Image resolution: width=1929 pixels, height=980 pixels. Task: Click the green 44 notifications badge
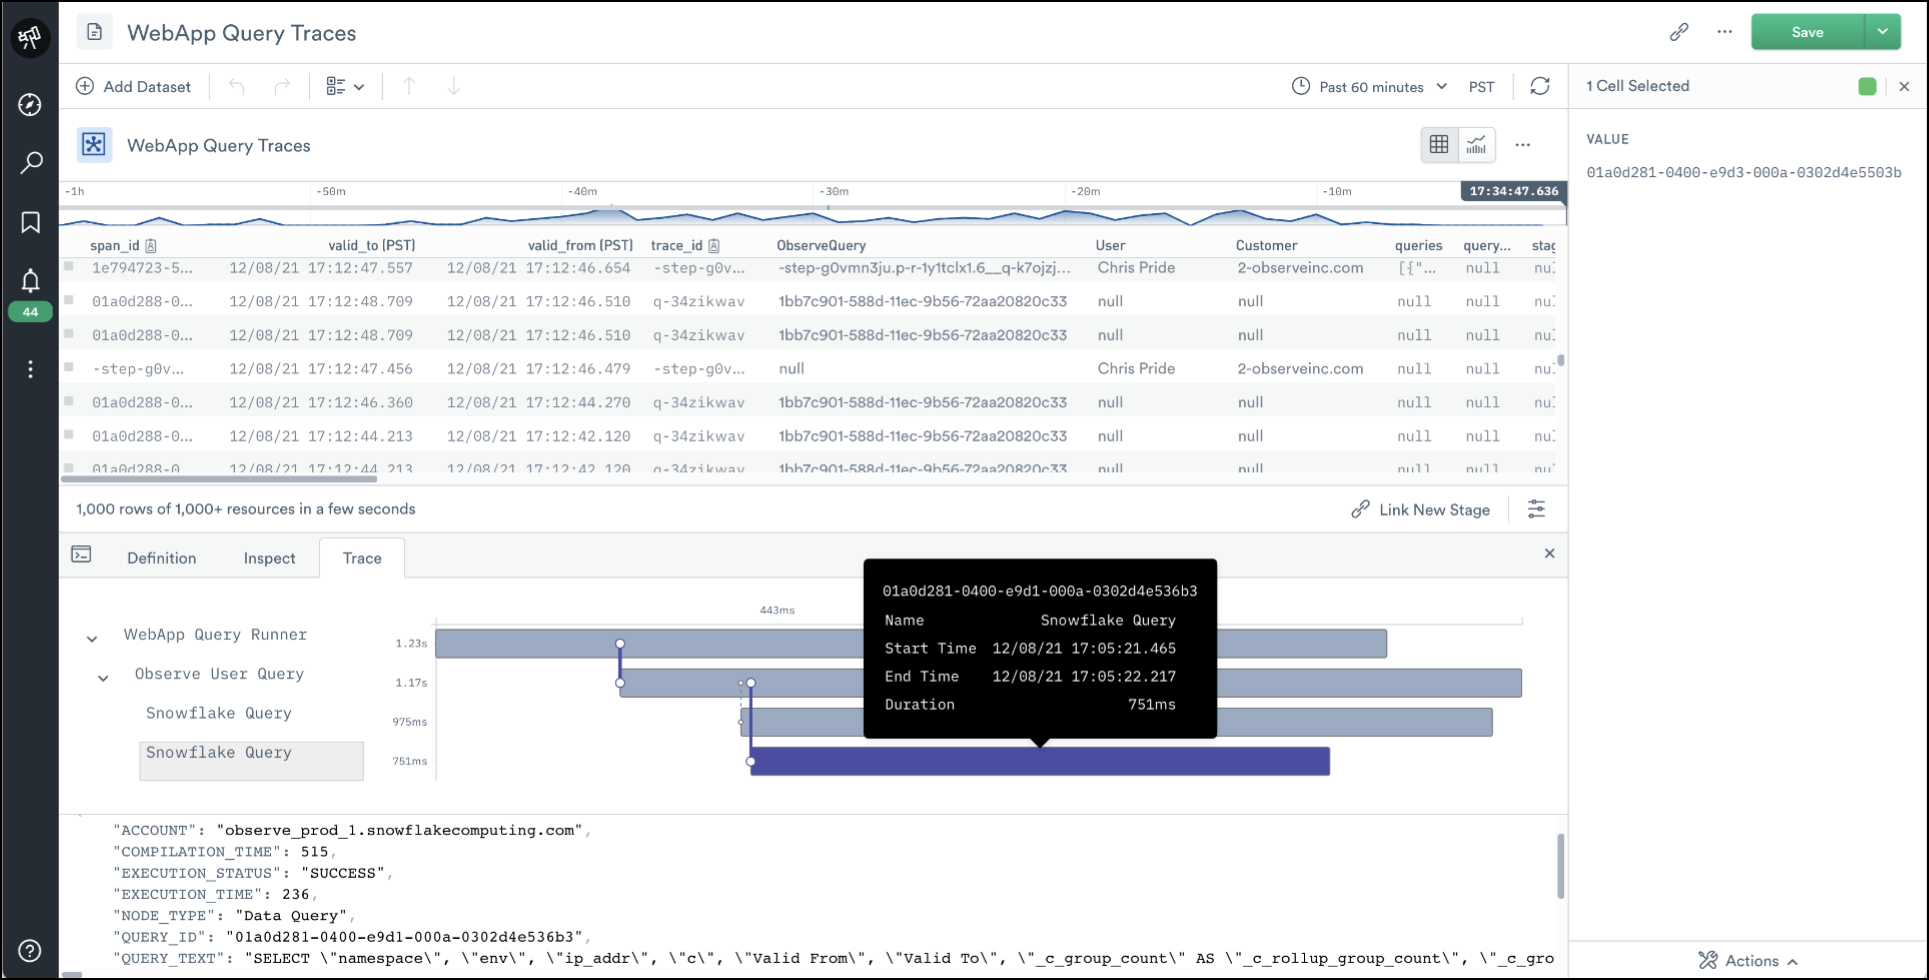30,312
